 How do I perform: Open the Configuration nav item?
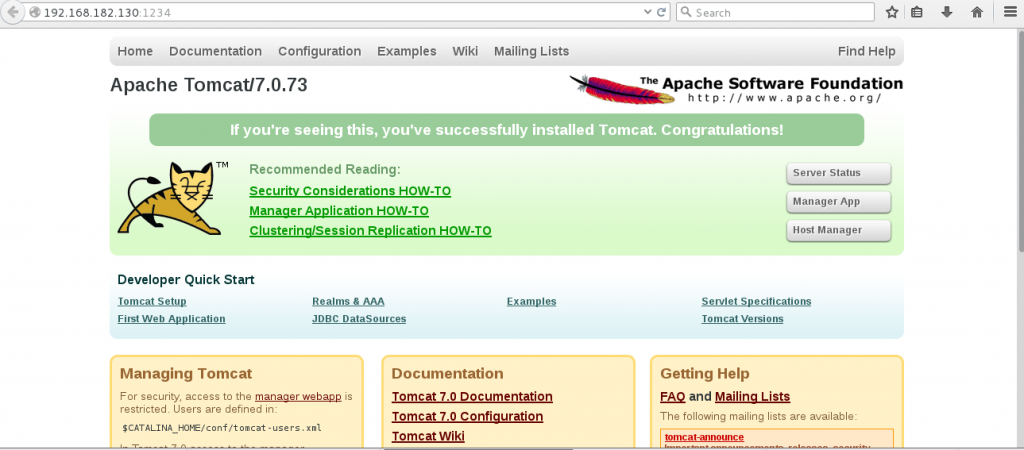[x=319, y=51]
